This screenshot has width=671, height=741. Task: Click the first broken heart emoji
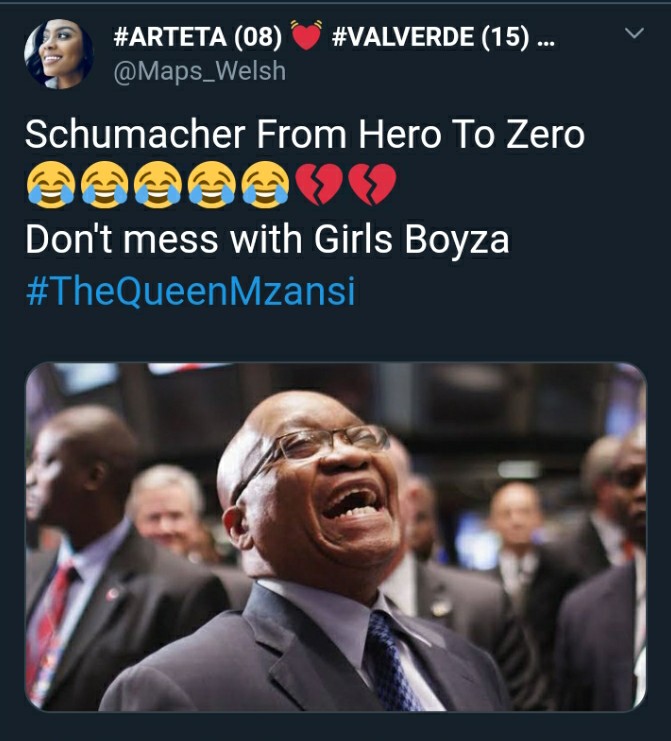[x=319, y=184]
